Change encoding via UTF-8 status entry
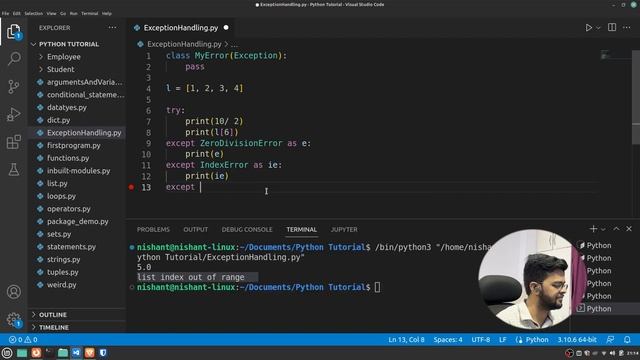 tap(480, 340)
